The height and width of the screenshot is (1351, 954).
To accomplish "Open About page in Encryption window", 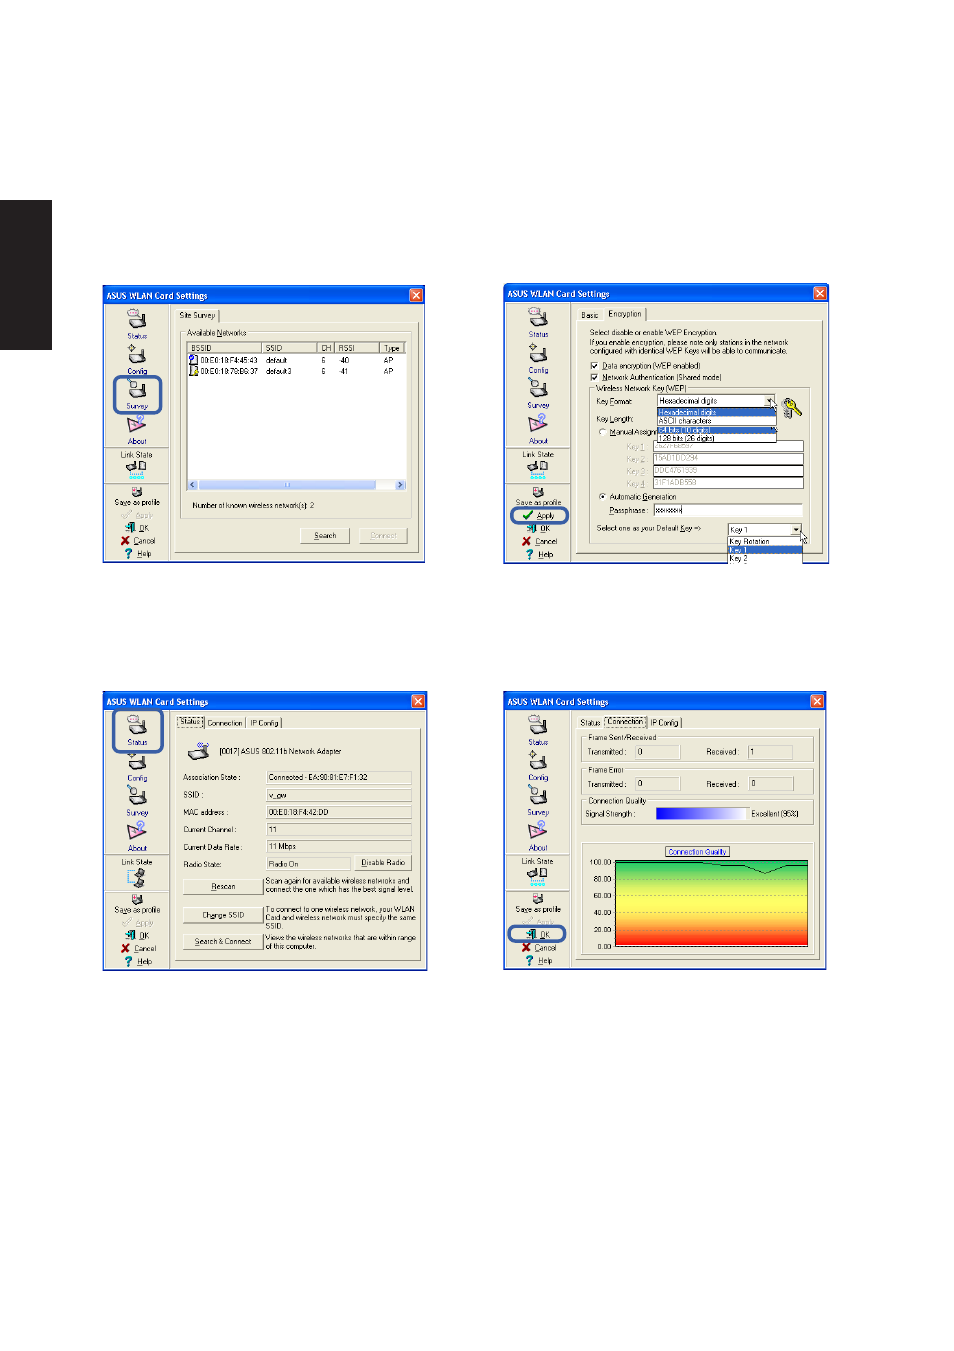I will click(538, 429).
